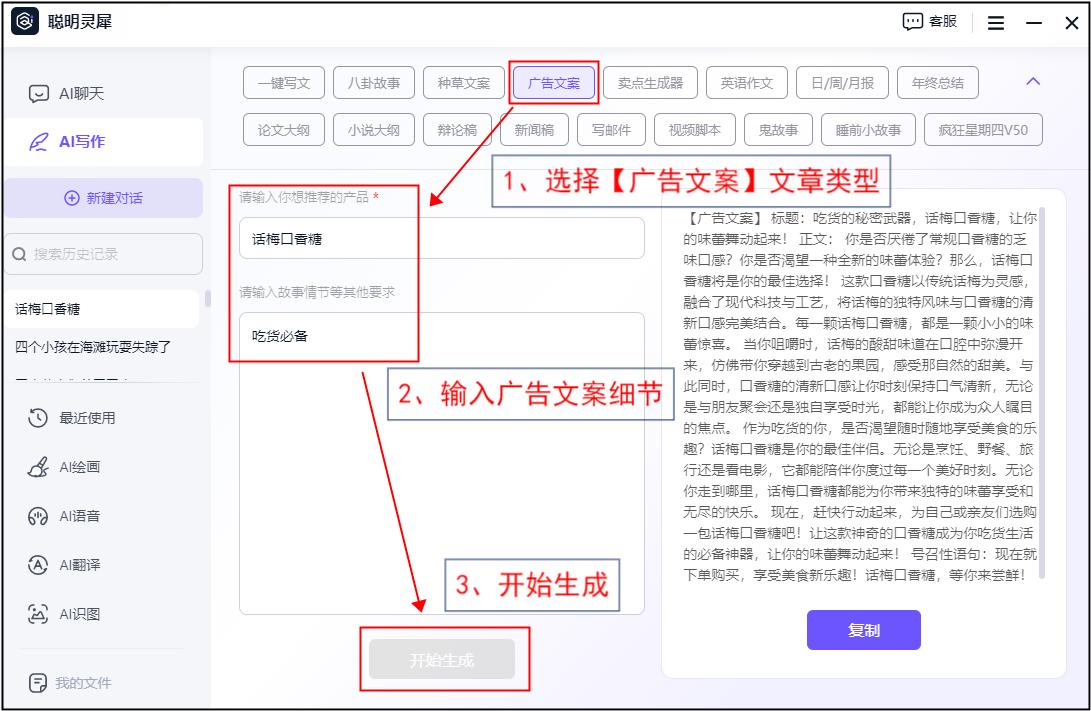Choose the 疯狂星期四V50 template

tap(983, 130)
